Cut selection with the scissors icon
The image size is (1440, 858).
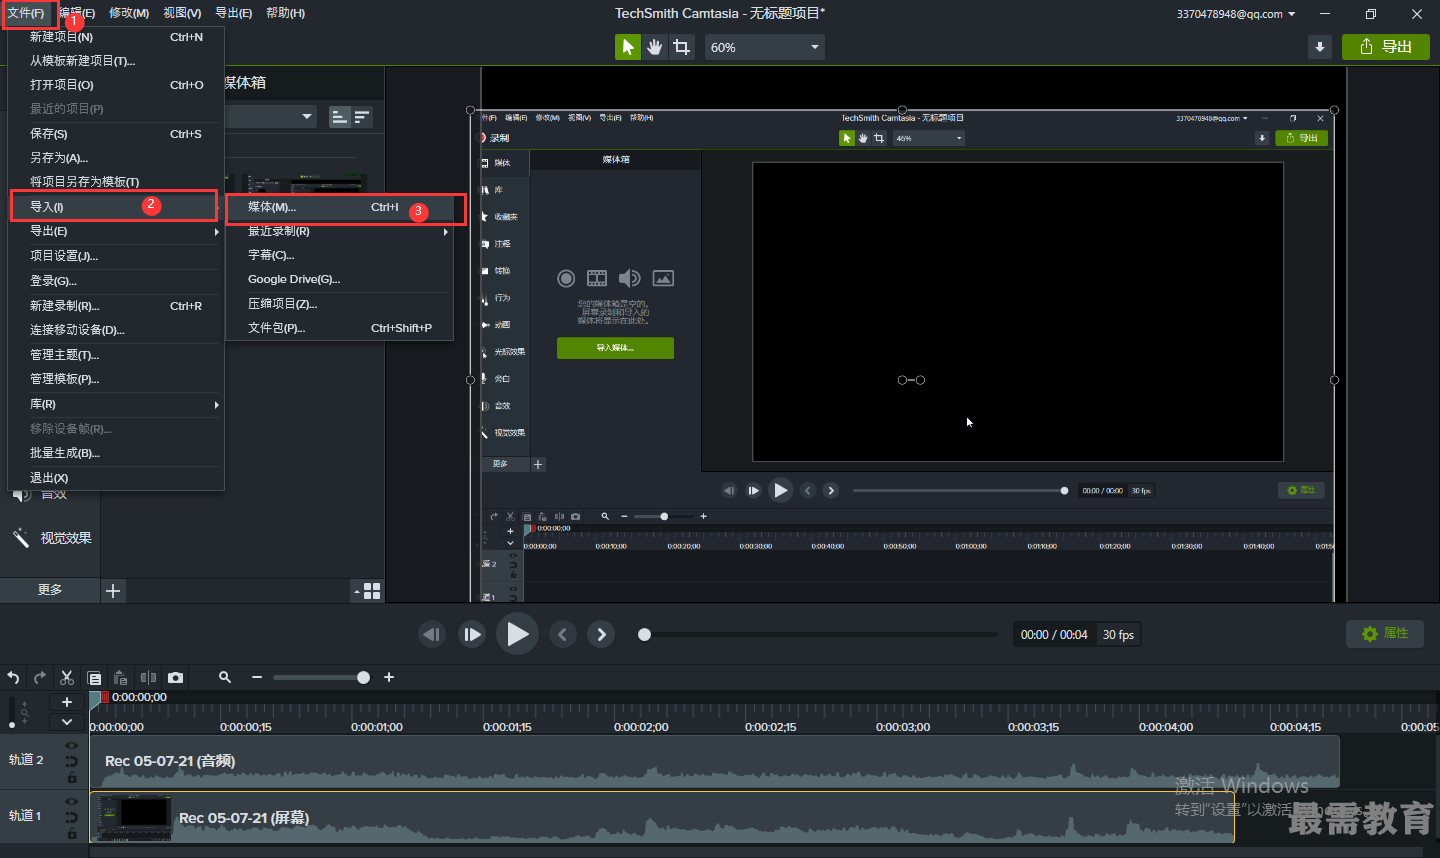pos(67,678)
